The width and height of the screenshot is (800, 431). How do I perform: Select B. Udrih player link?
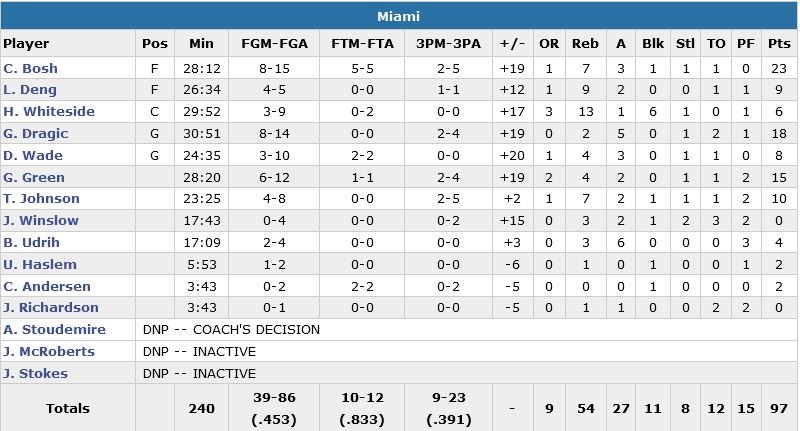(33, 243)
